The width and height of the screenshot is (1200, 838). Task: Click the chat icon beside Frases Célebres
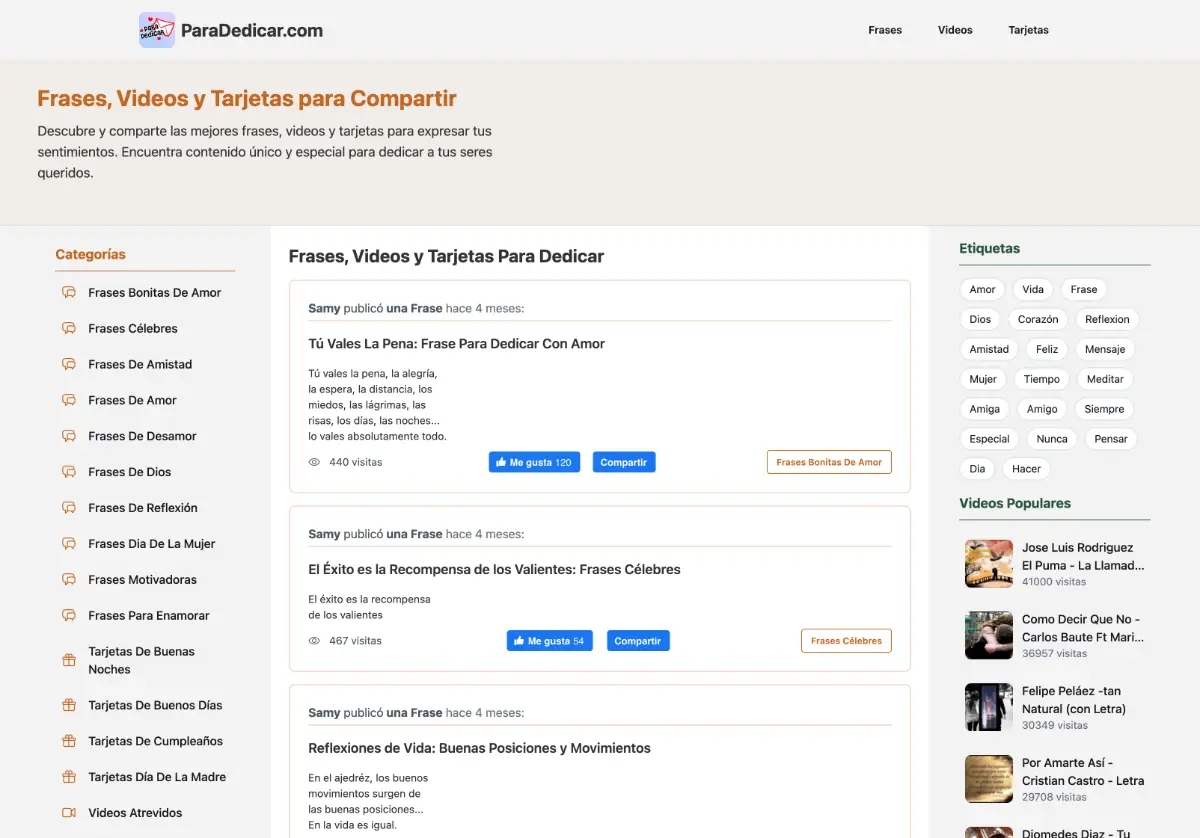pos(69,329)
